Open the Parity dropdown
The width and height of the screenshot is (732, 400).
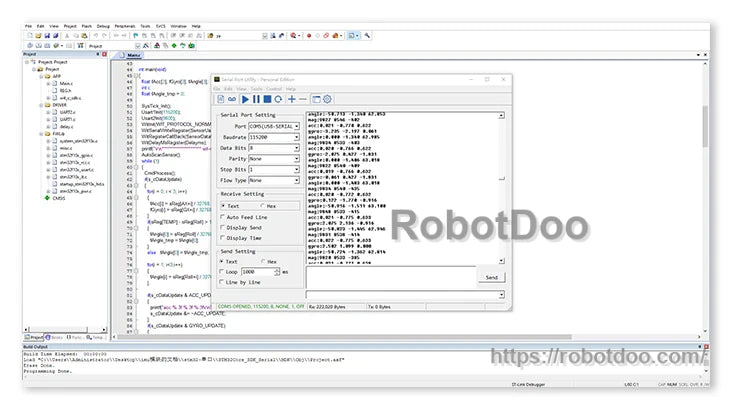click(x=274, y=159)
